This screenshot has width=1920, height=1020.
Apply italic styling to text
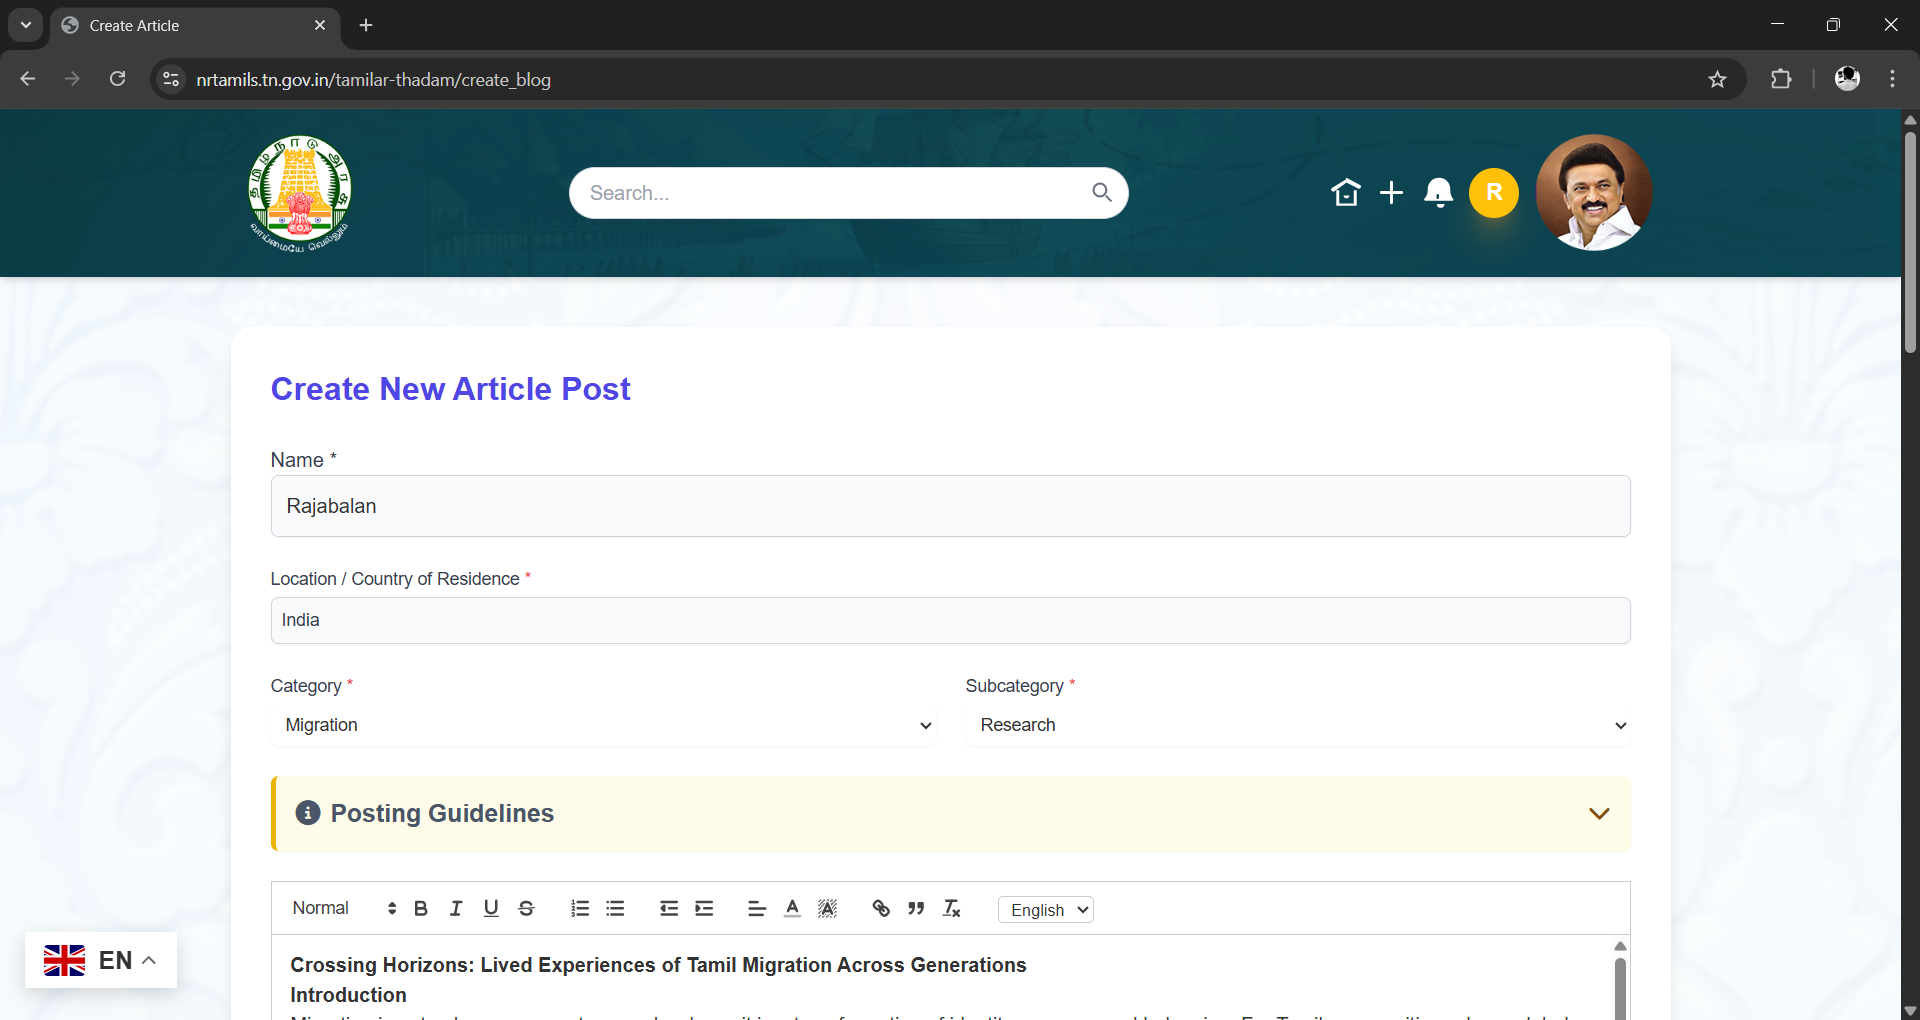point(455,908)
